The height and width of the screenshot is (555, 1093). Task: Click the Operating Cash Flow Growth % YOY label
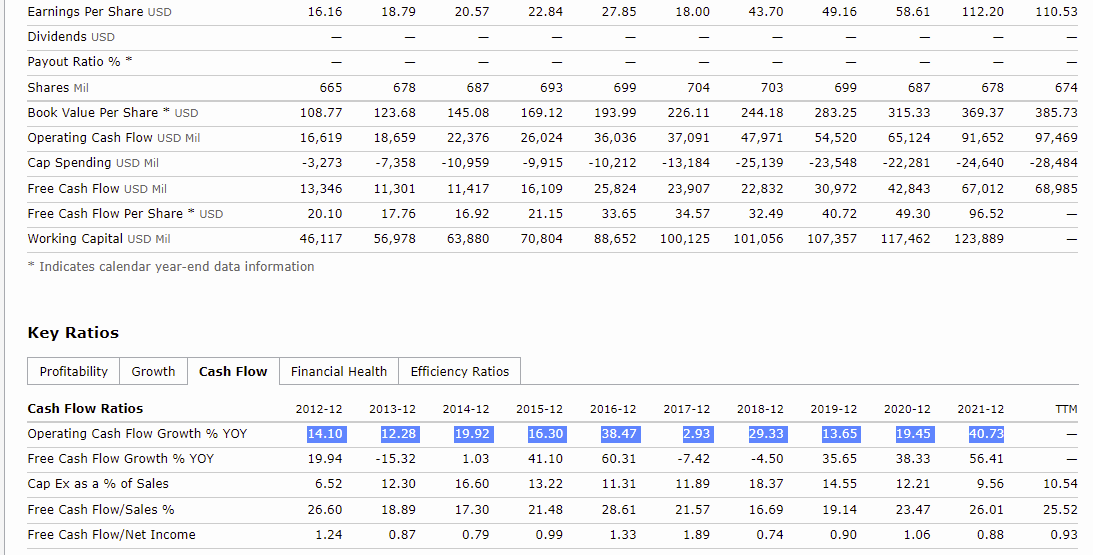point(137,433)
